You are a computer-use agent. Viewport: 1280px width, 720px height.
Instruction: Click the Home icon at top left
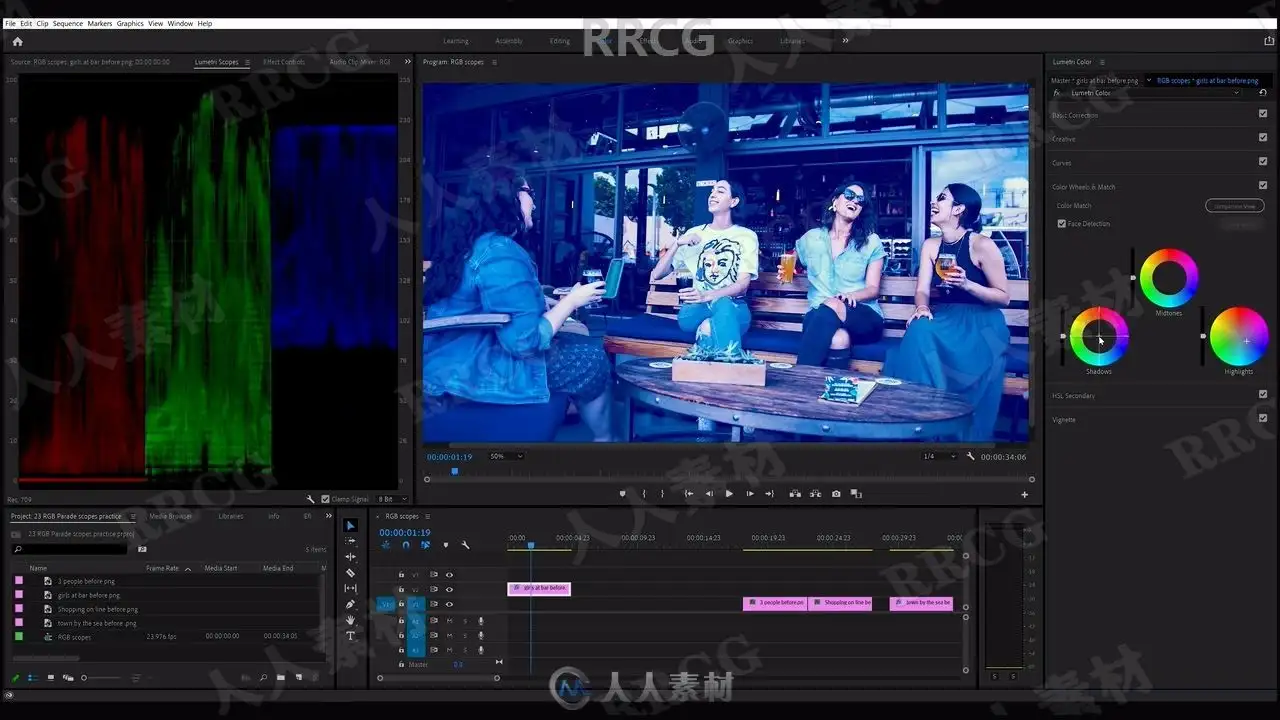(x=17, y=41)
